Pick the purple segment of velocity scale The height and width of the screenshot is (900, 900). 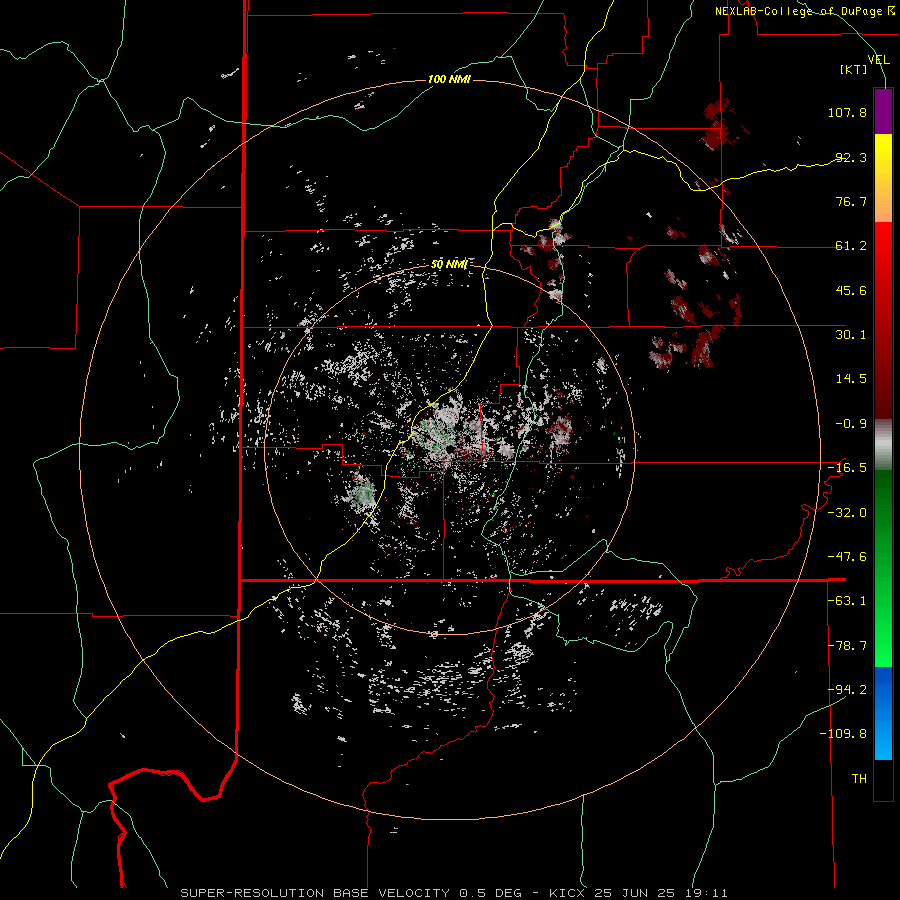(x=883, y=111)
